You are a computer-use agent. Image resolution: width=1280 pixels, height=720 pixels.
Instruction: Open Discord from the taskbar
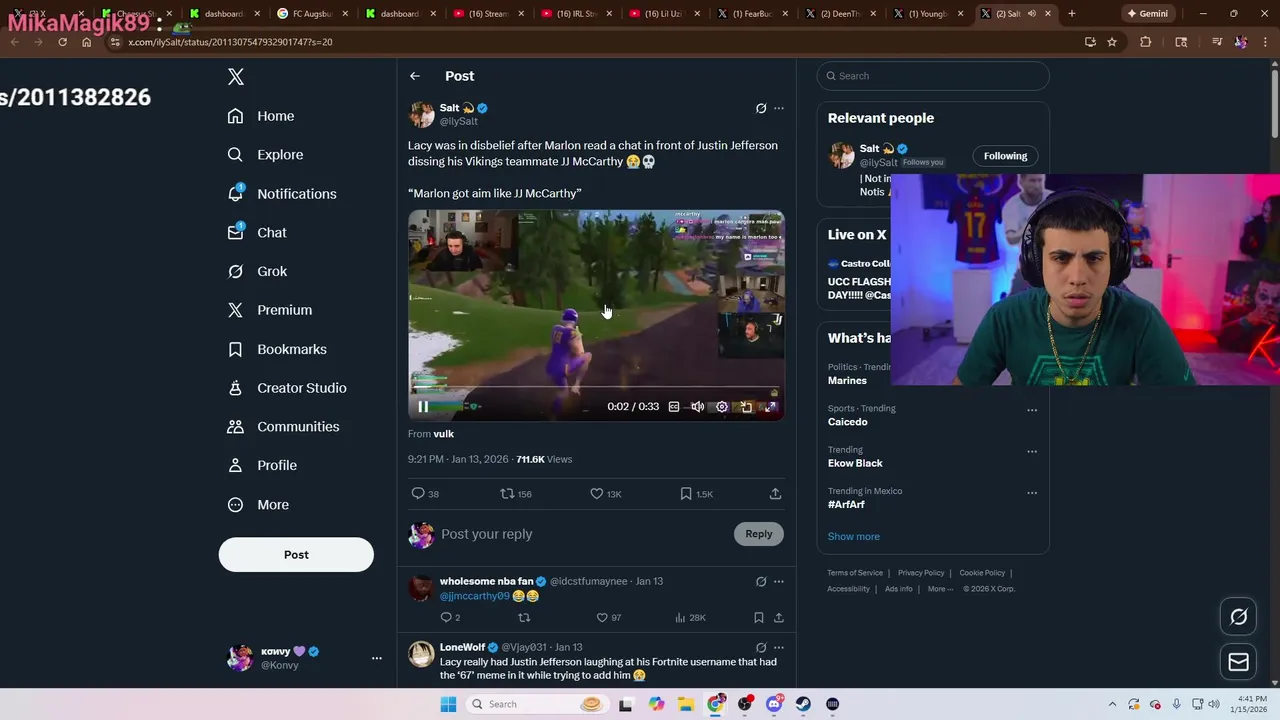[774, 704]
